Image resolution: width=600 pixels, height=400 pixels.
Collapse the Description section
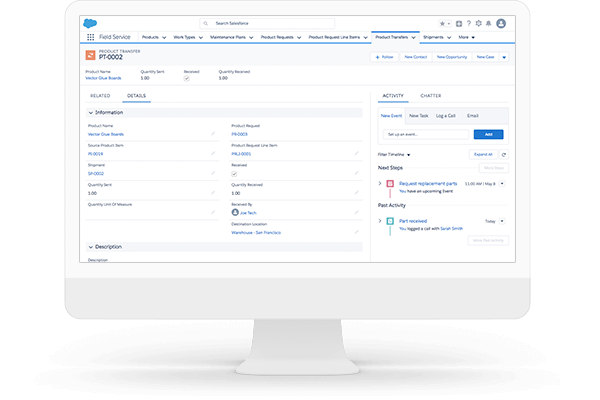point(91,246)
